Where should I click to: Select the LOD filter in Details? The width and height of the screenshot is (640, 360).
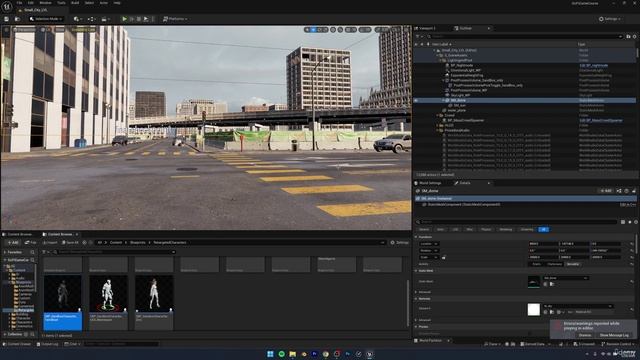pyautogui.click(x=455, y=229)
